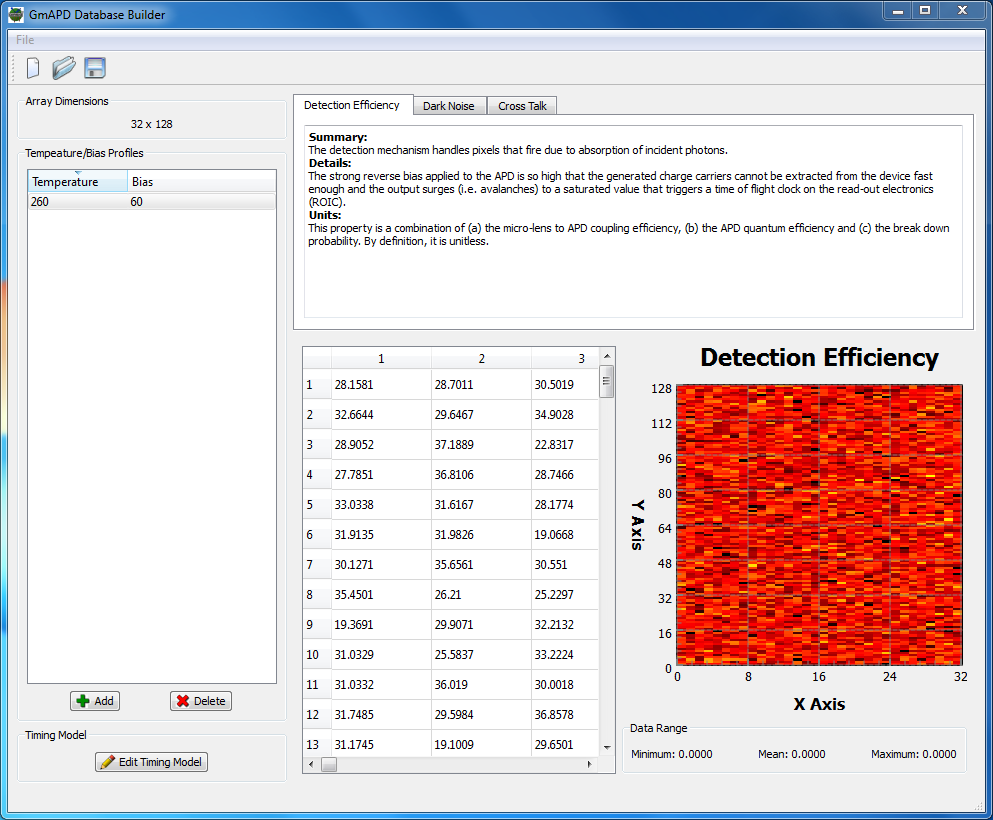Click the GmAPD app icon in title bar
Viewport: 993px width, 820px height.
coord(16,14)
